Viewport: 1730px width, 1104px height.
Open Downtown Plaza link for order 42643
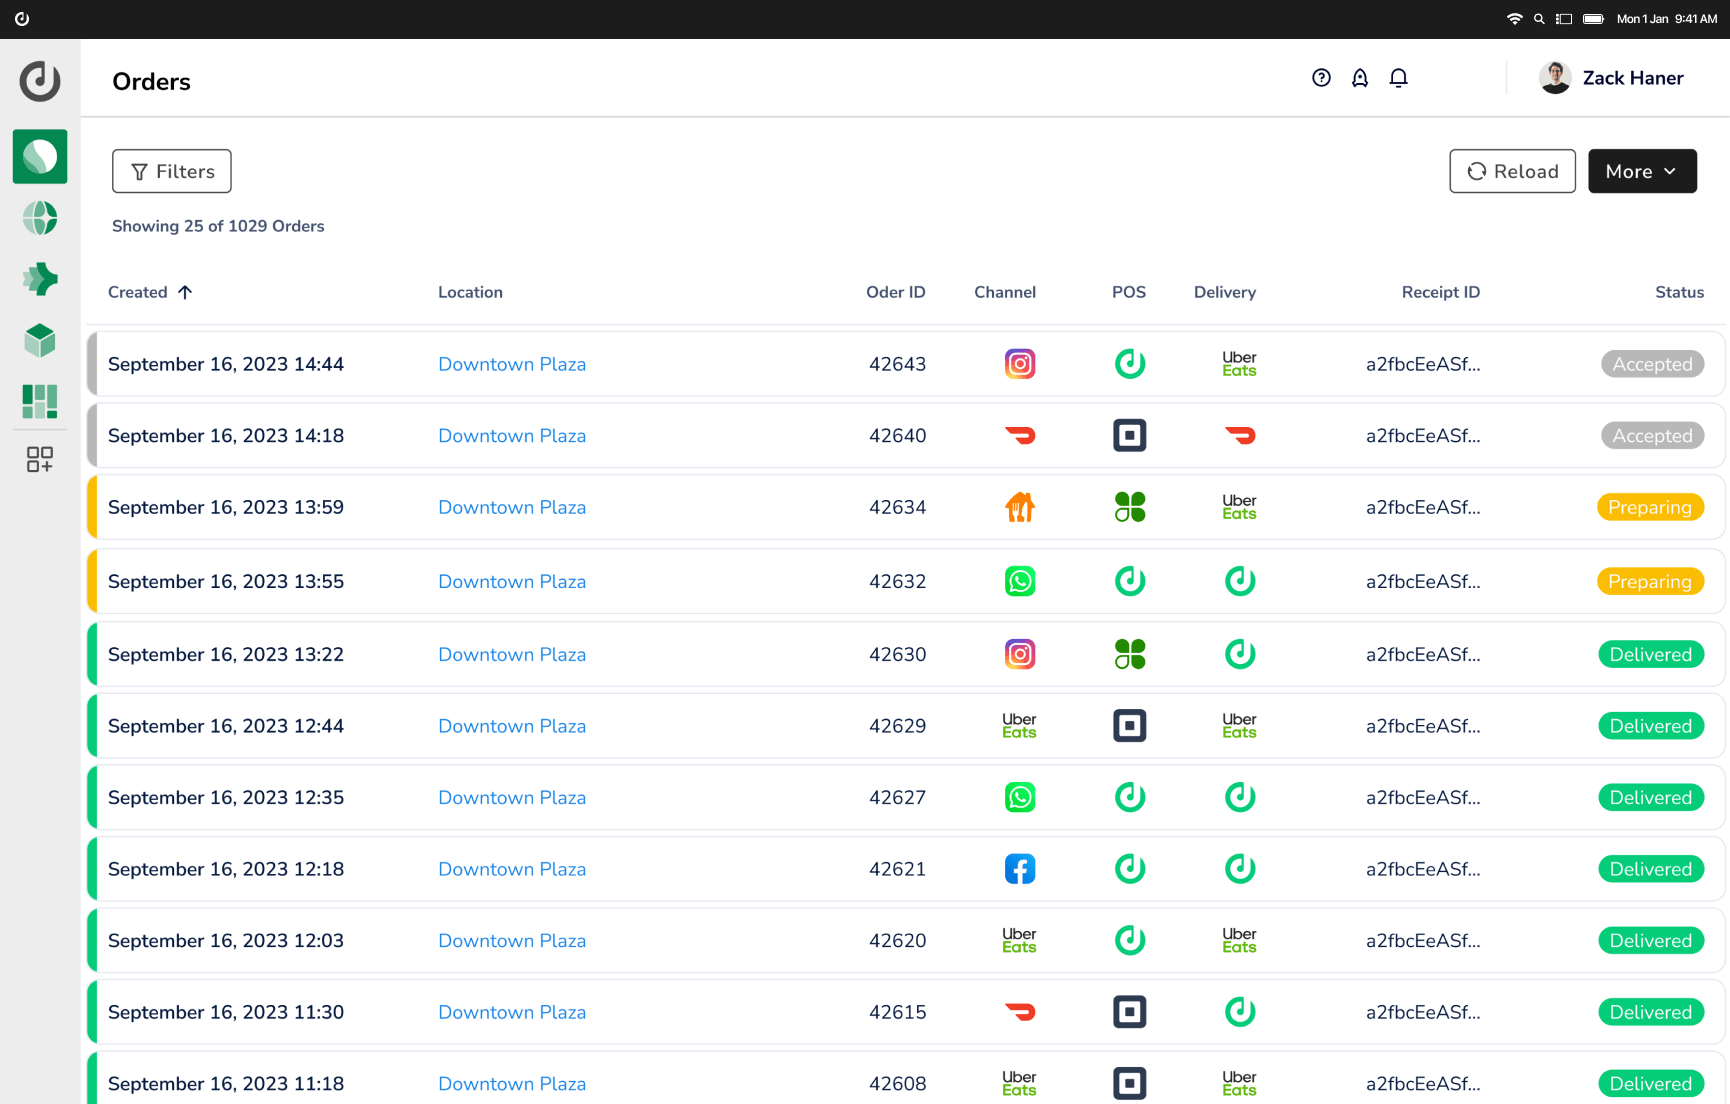(x=512, y=364)
